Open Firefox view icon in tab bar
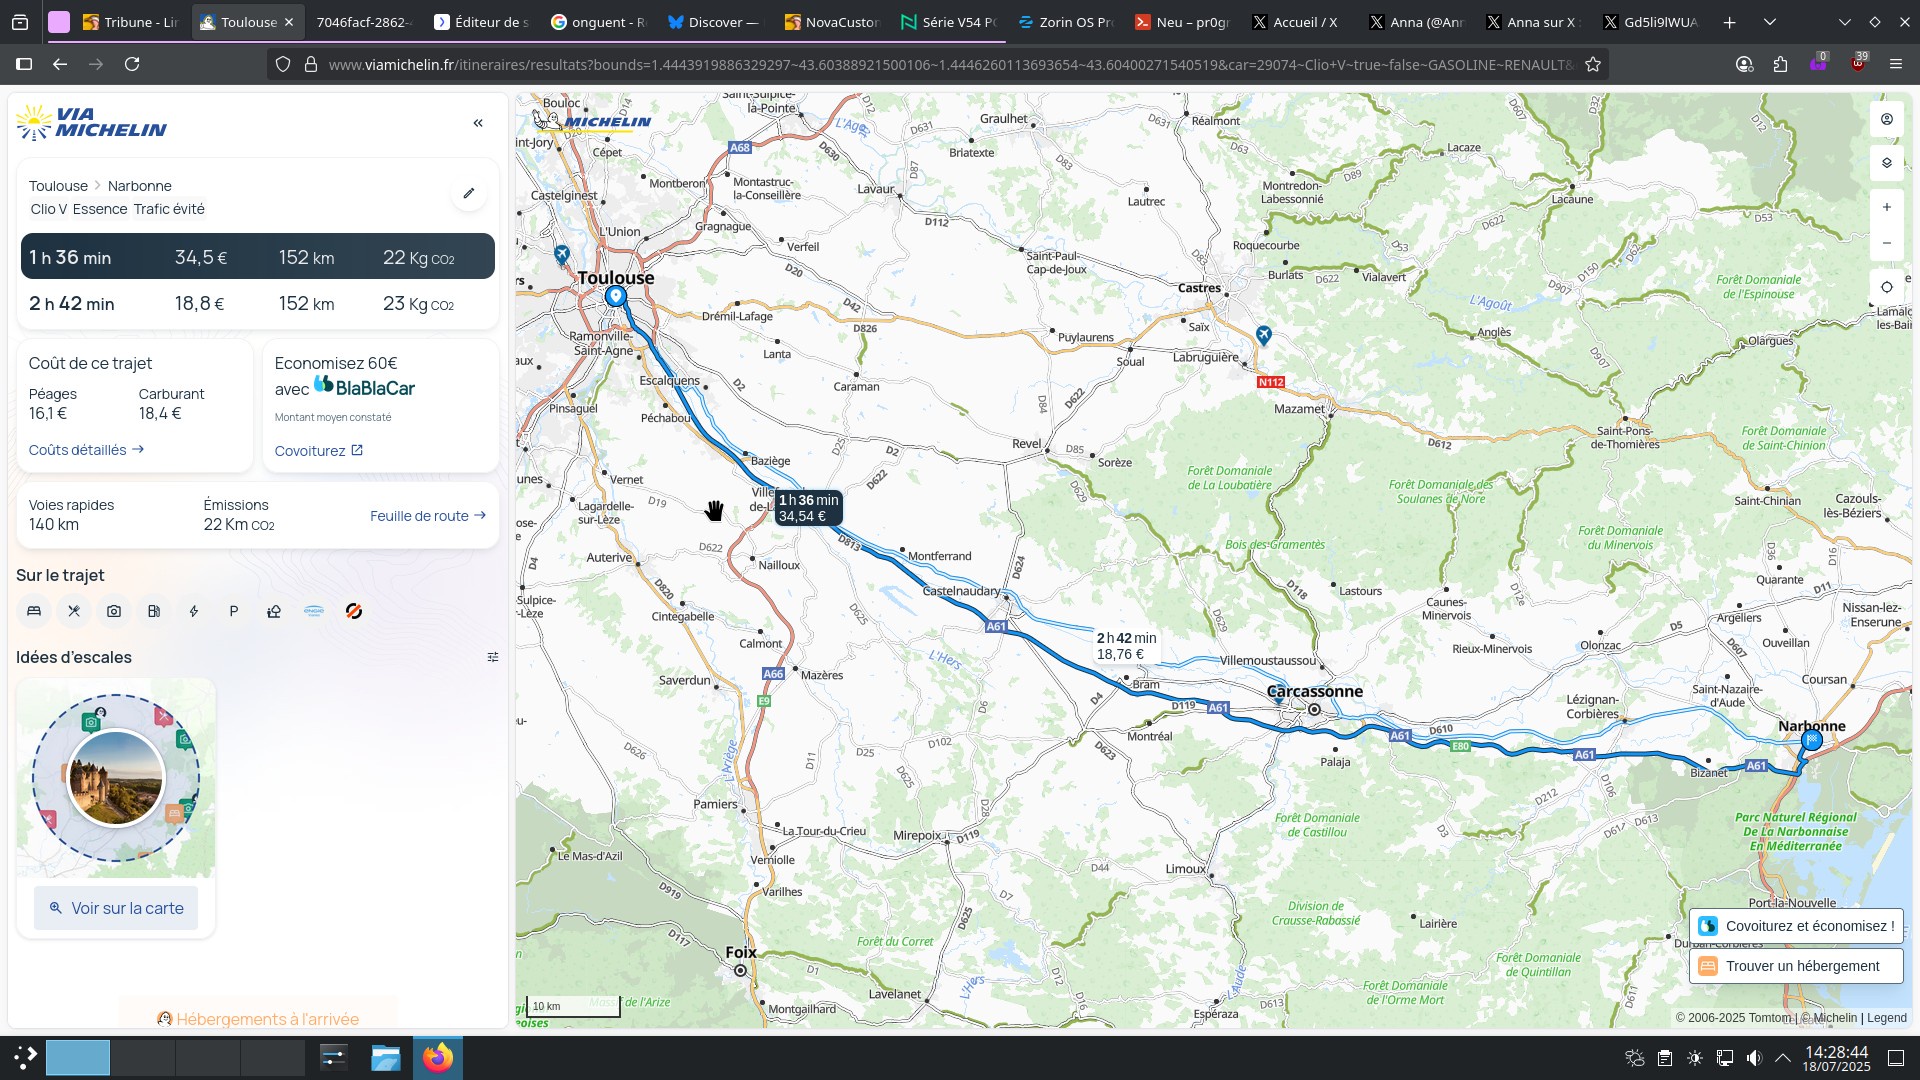1920x1080 pixels. point(20,22)
